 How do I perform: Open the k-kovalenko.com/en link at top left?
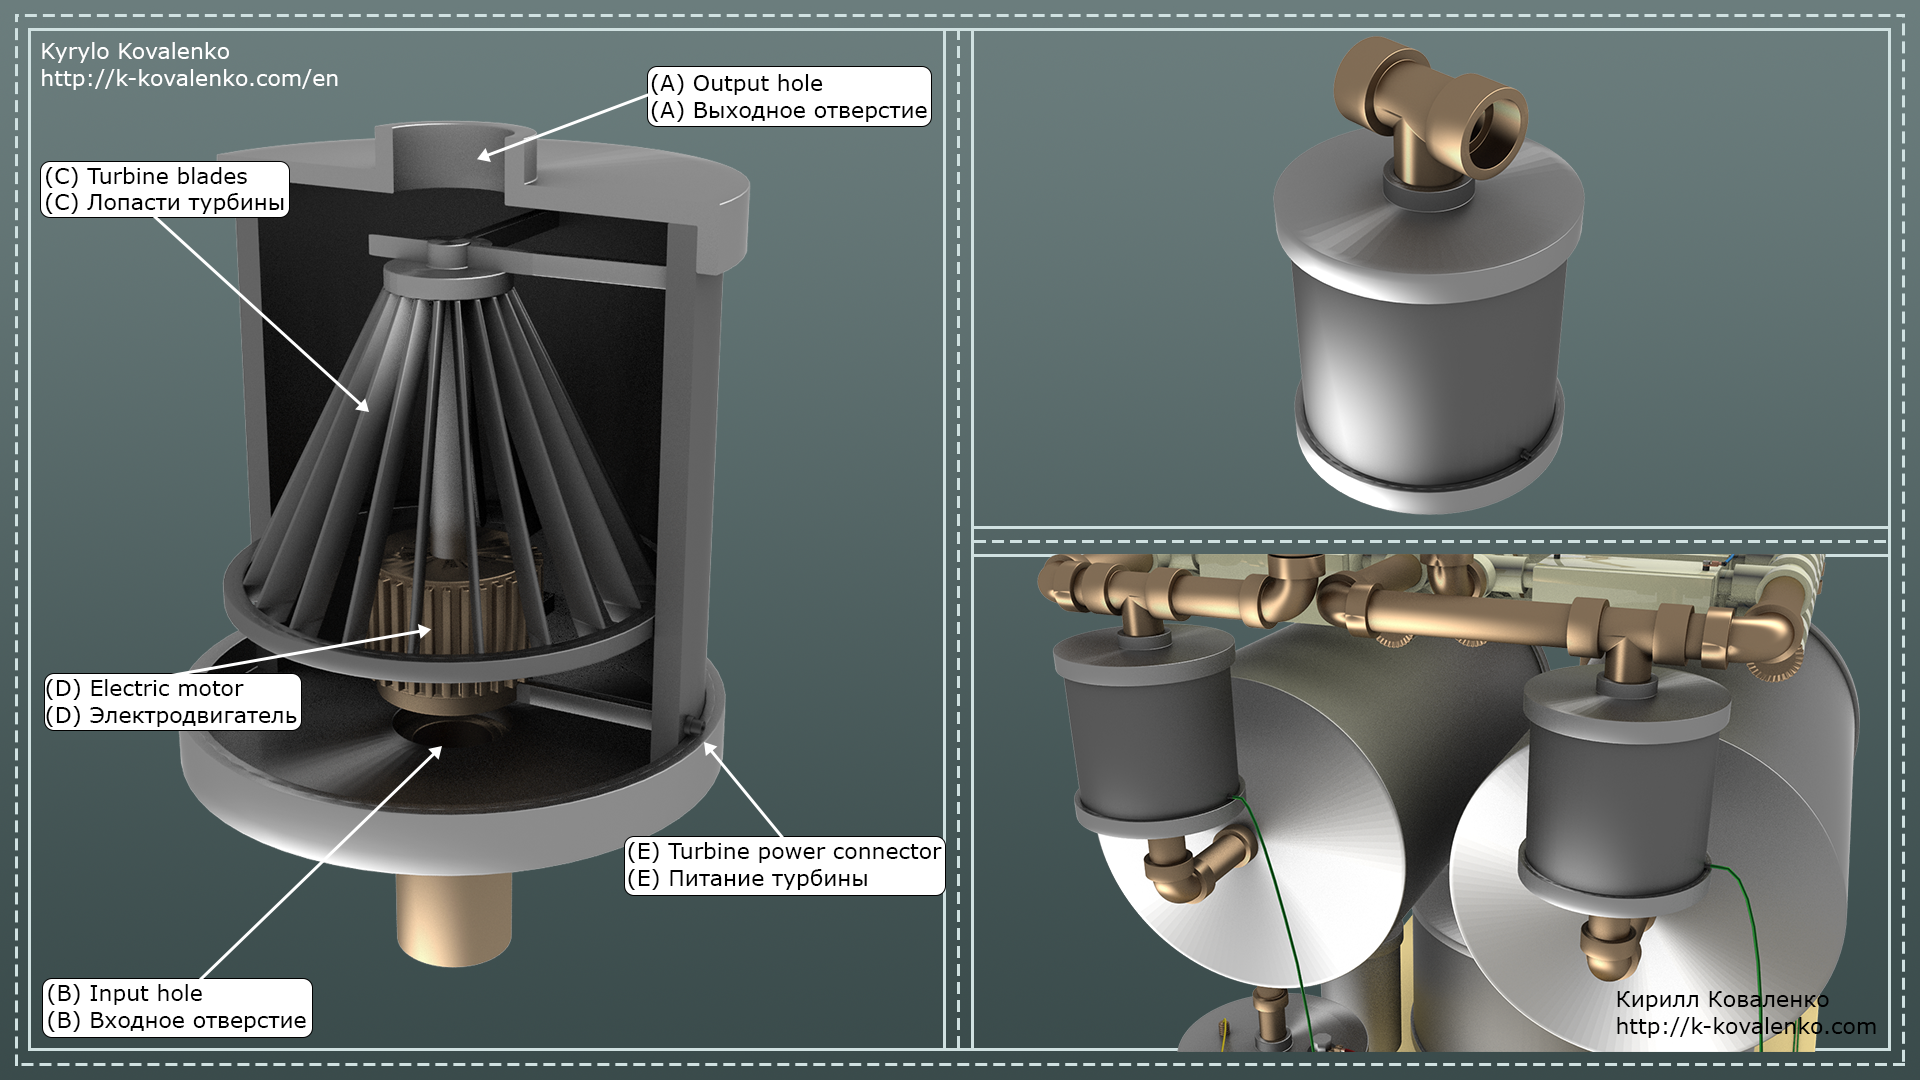(189, 78)
